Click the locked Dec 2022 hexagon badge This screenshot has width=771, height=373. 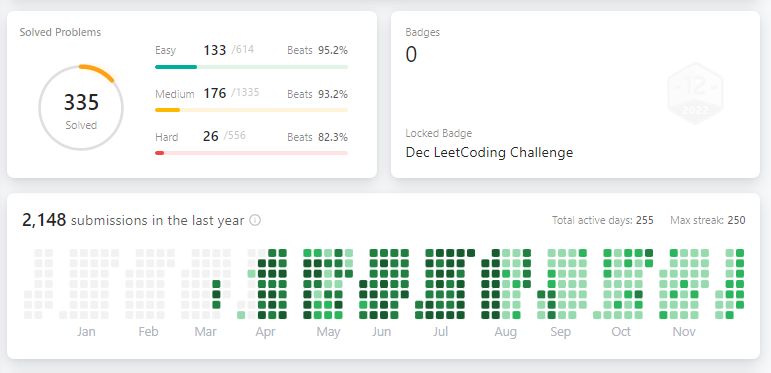(x=695, y=93)
